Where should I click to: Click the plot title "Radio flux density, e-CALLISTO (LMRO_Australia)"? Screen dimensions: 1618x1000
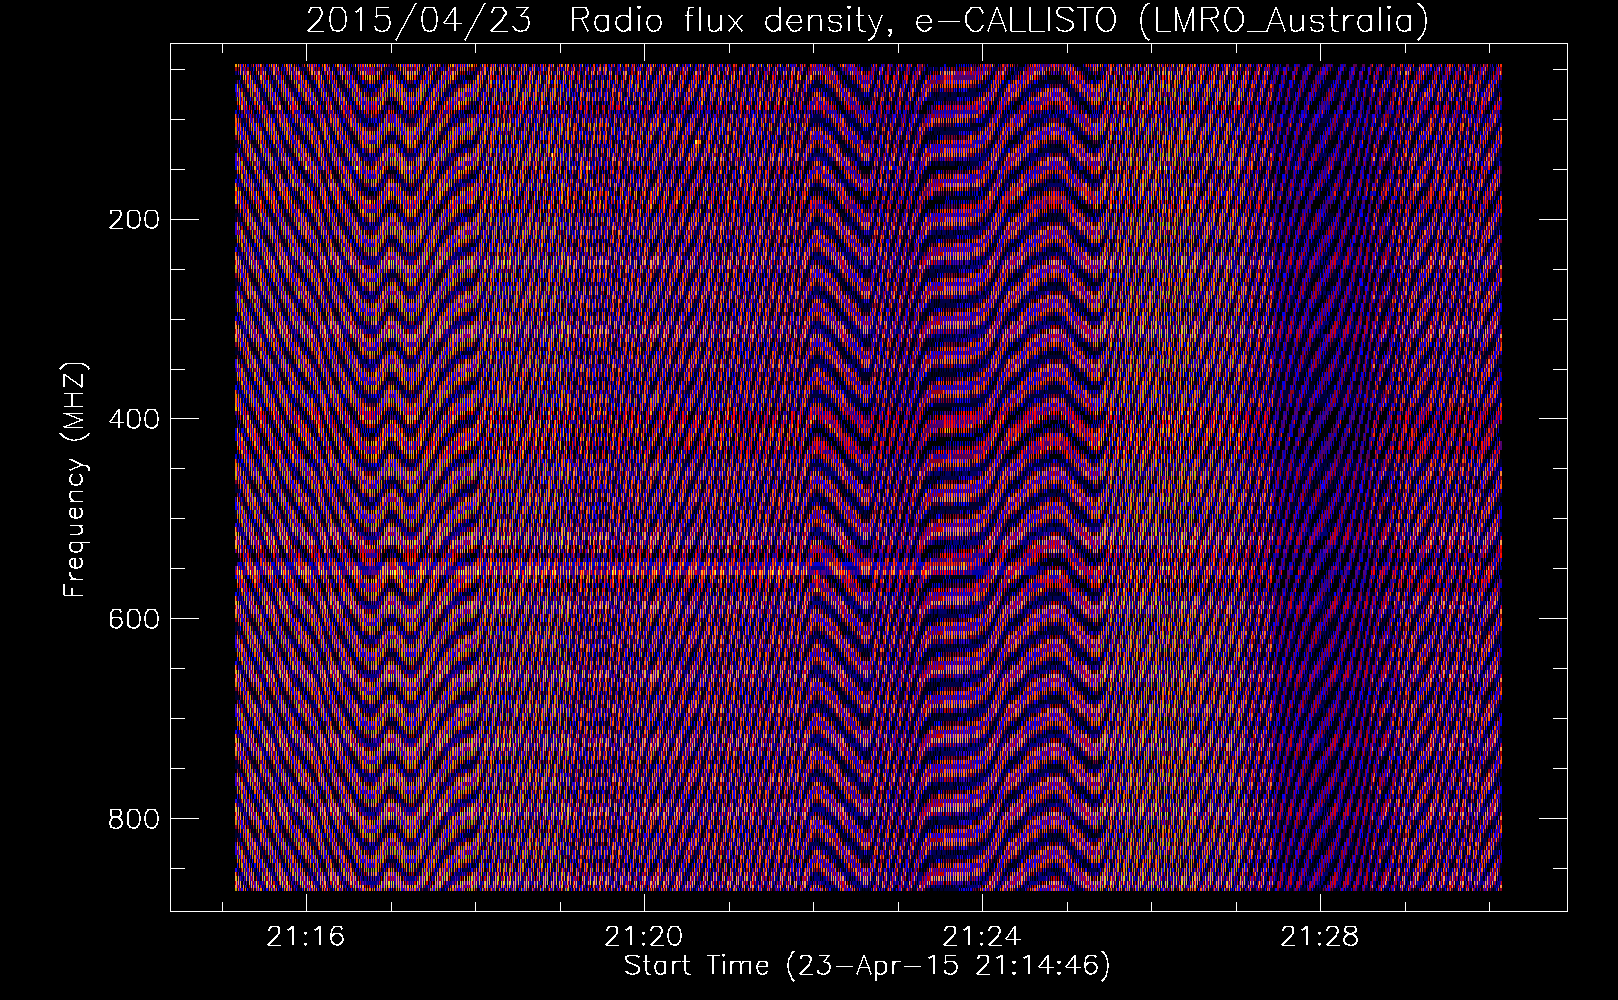pyautogui.click(x=998, y=21)
